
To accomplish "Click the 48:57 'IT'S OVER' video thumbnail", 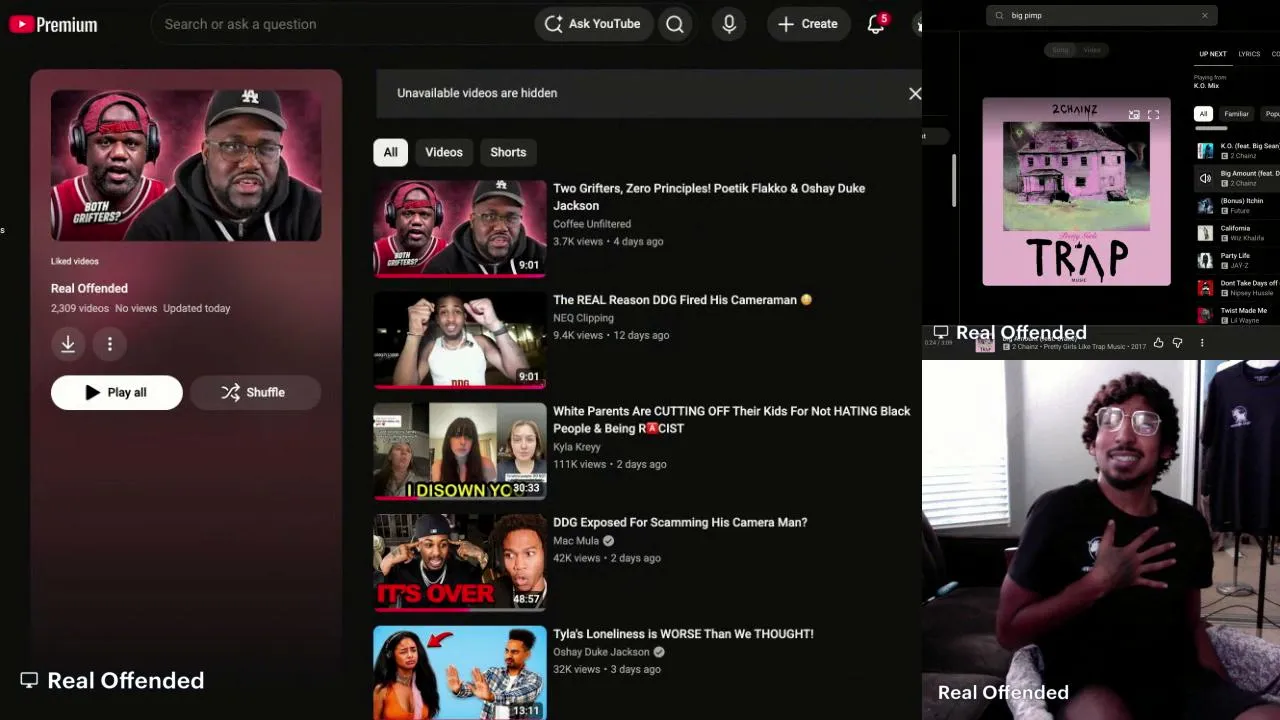I will pyautogui.click(x=460, y=563).
